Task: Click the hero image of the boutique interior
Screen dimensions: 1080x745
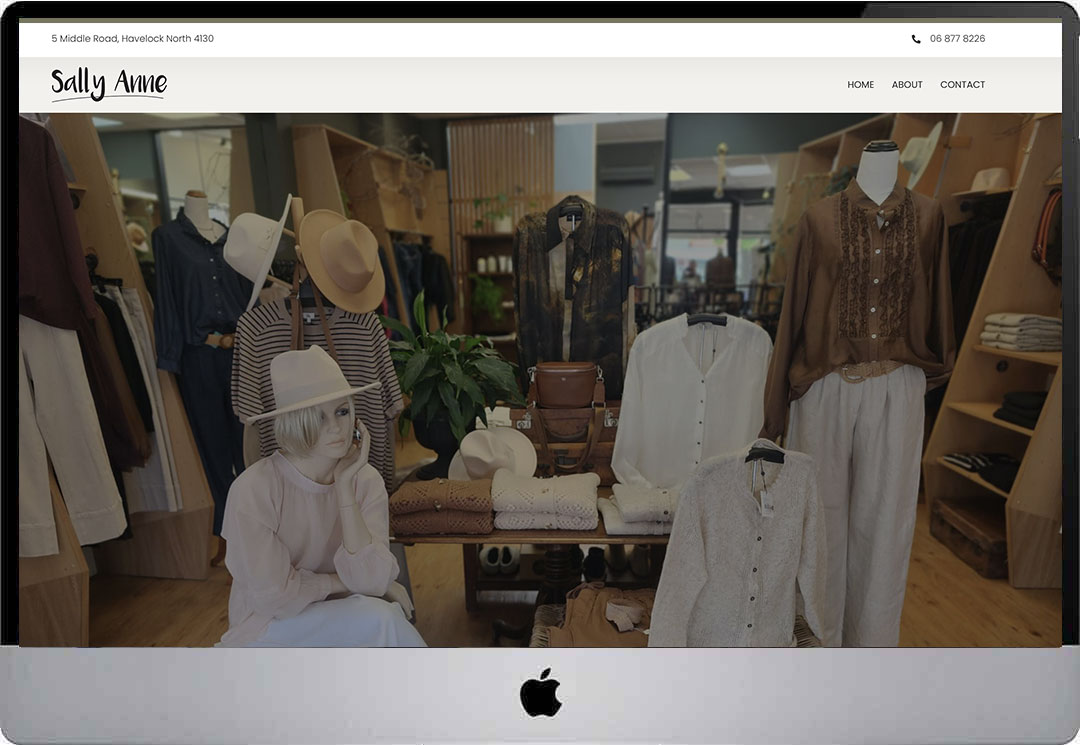Action: tap(540, 380)
